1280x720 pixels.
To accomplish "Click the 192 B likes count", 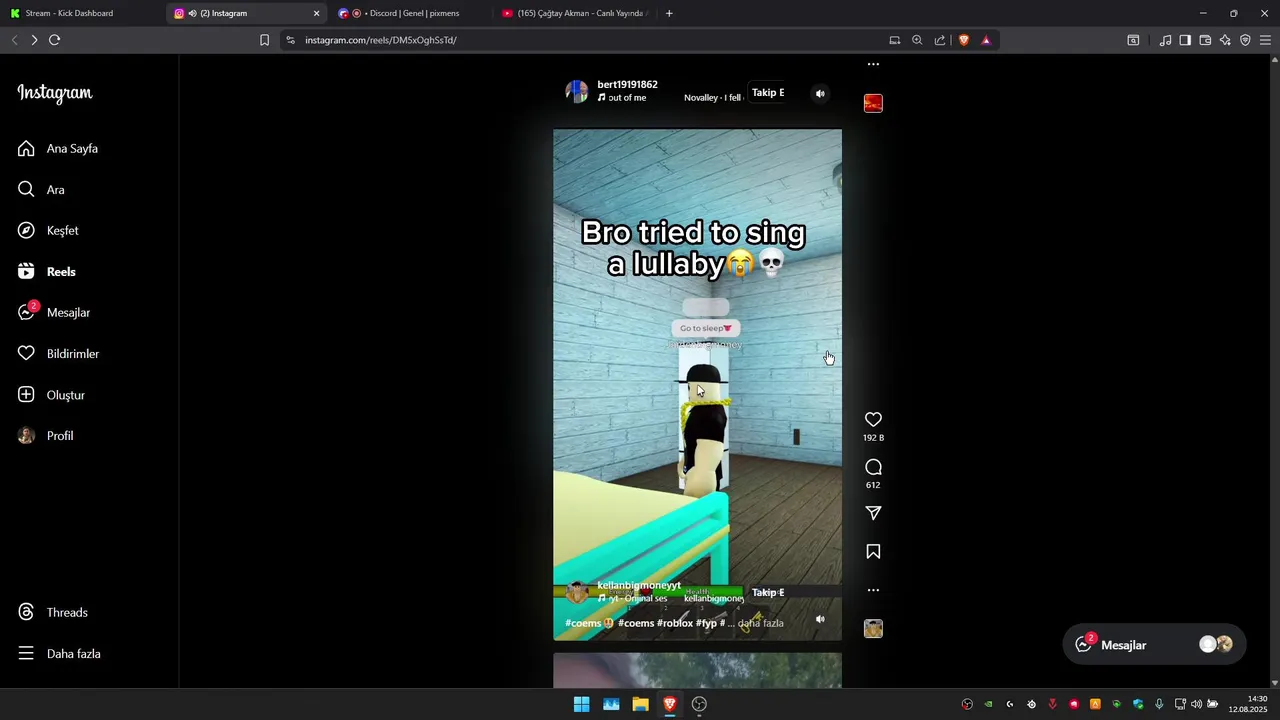I will (873, 438).
